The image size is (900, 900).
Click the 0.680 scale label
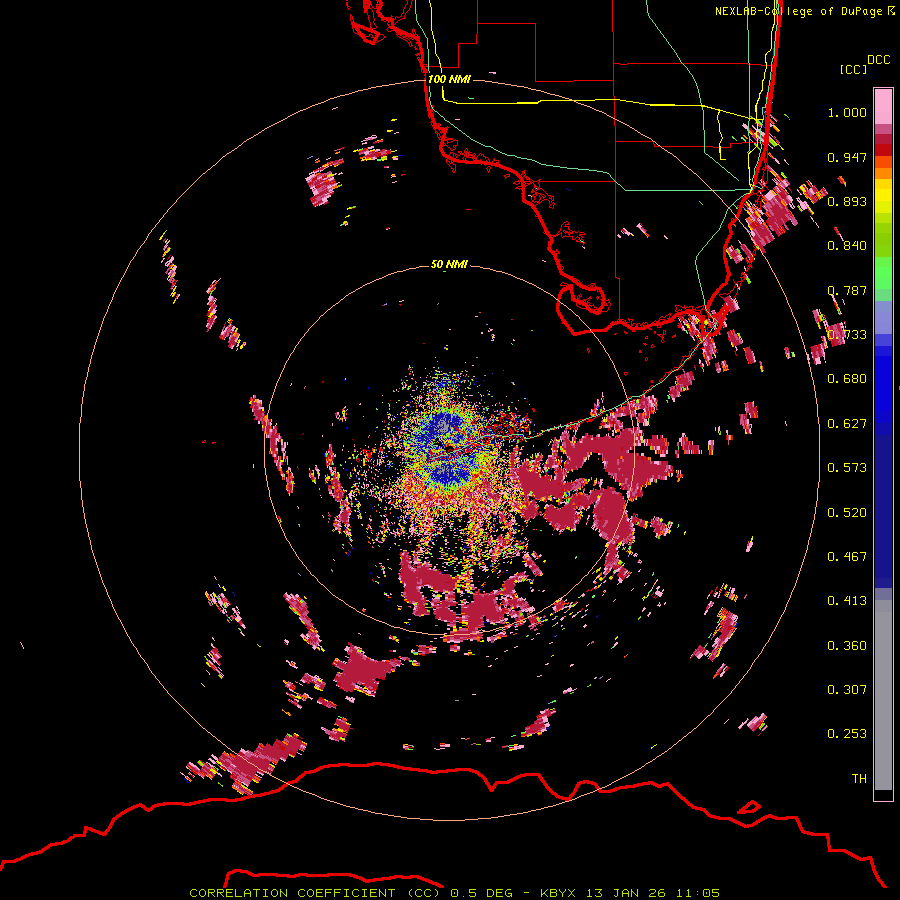pyautogui.click(x=847, y=379)
